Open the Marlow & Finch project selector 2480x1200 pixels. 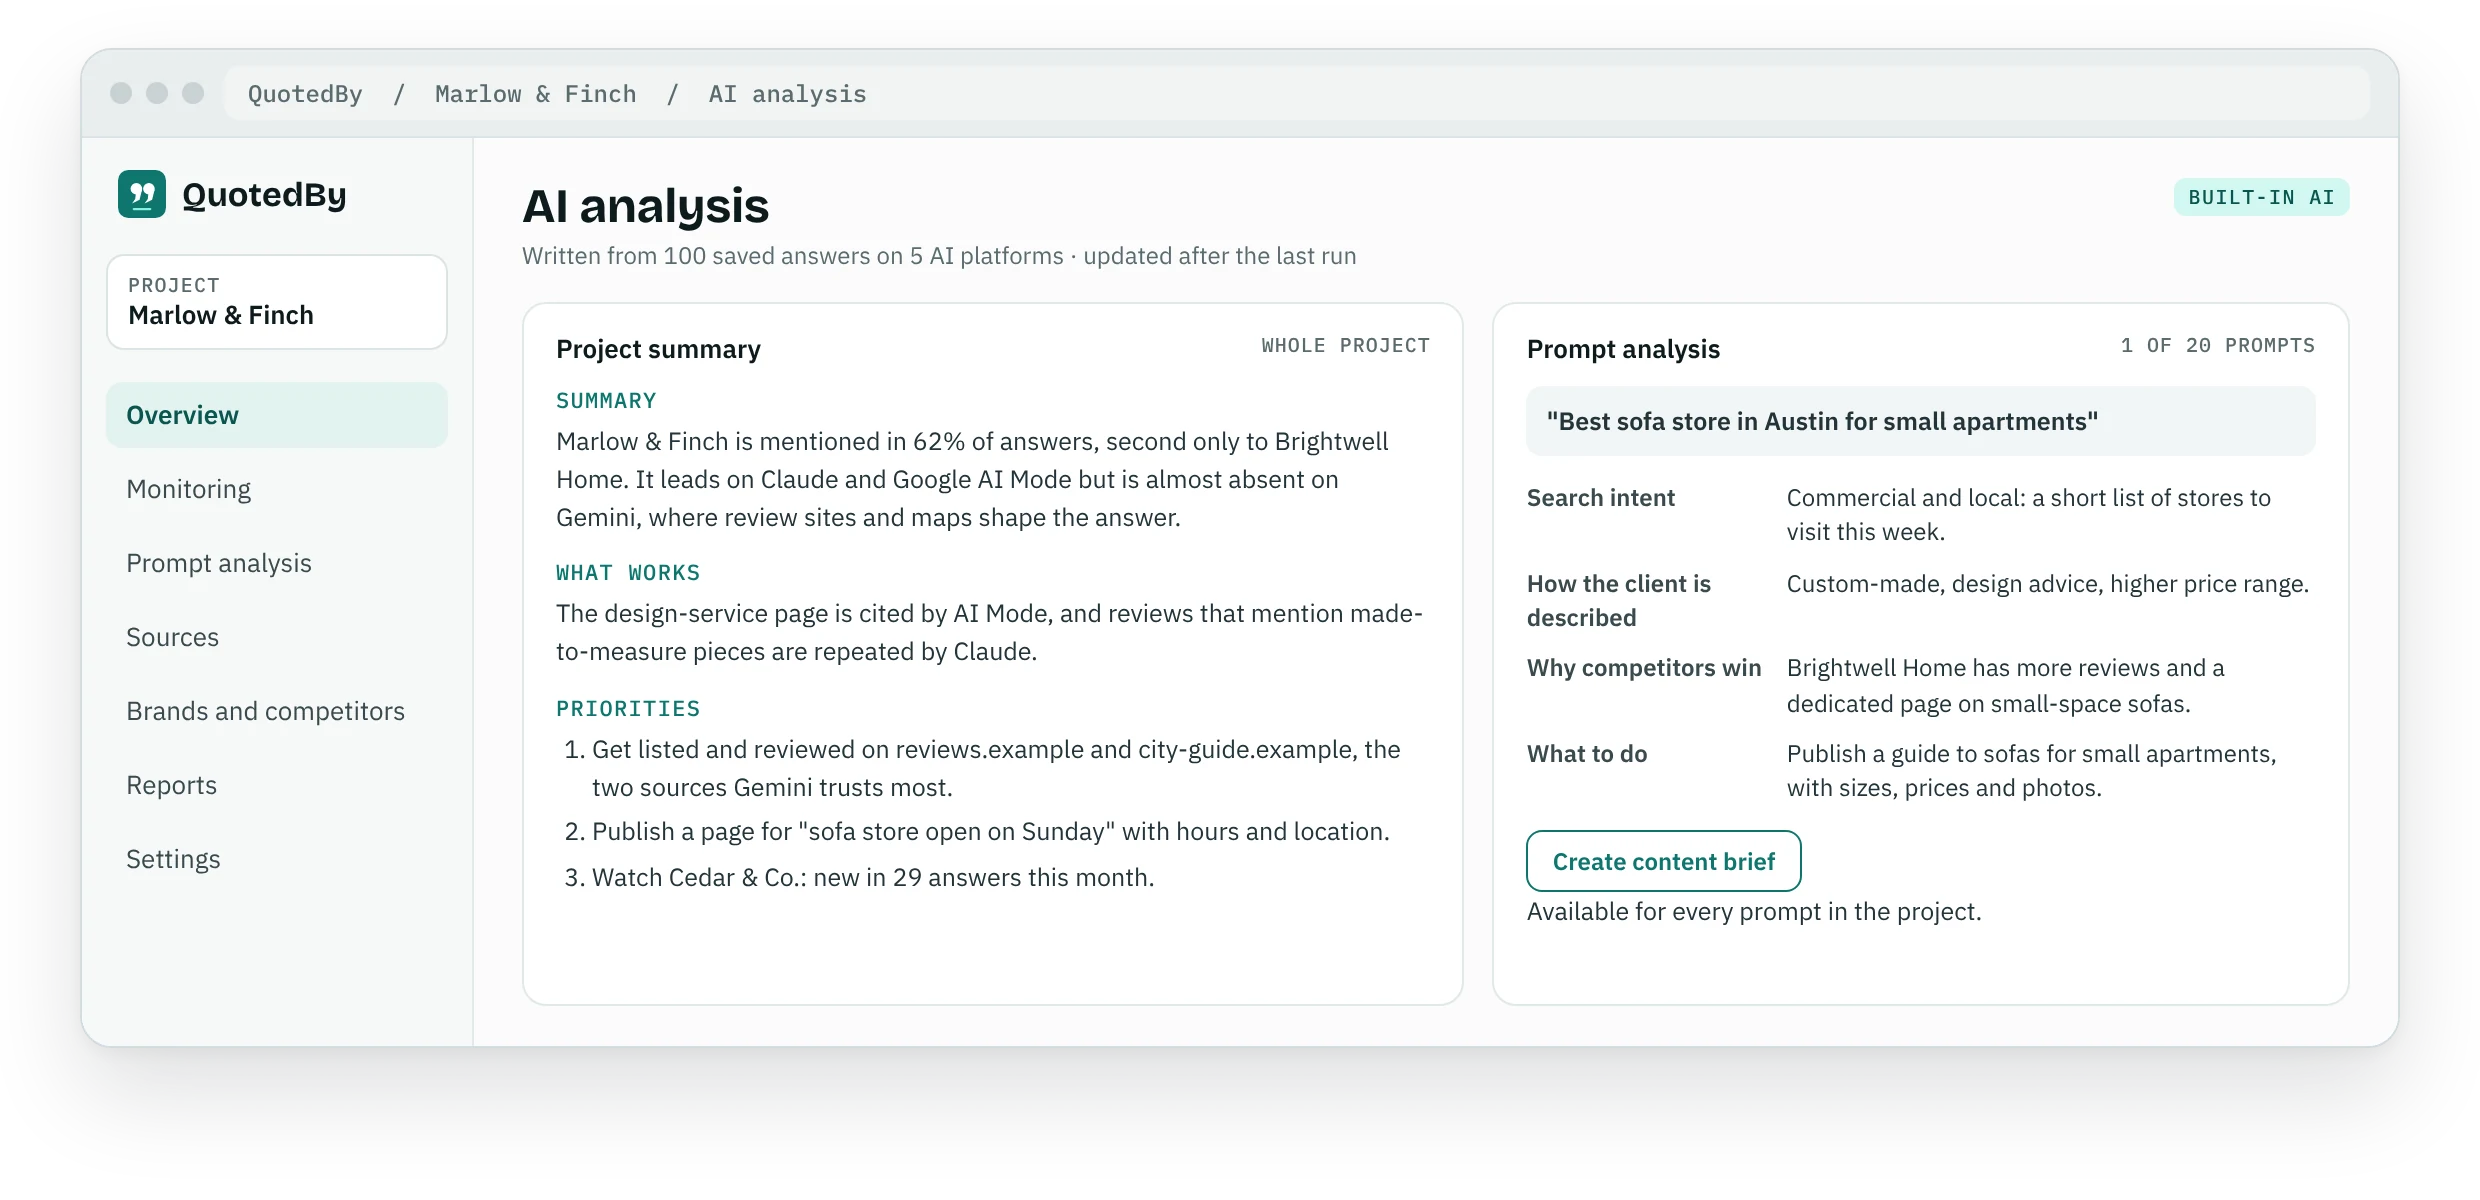(277, 302)
